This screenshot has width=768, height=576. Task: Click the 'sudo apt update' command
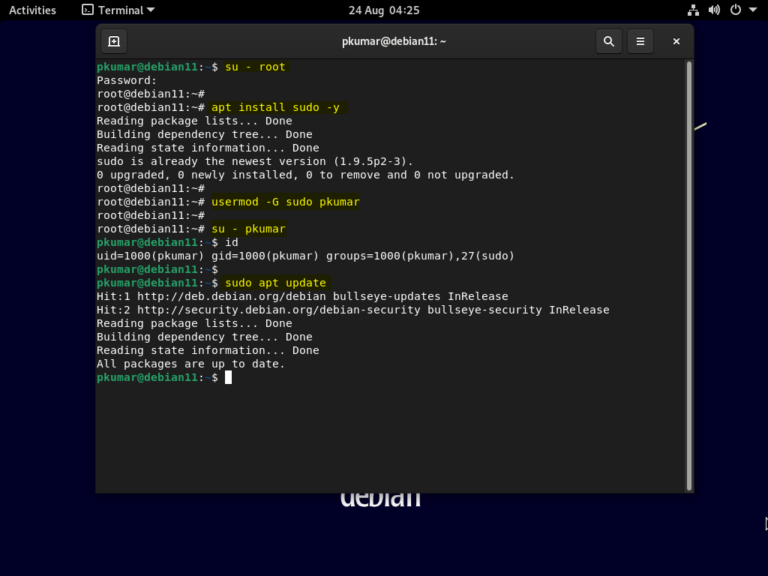point(276,283)
